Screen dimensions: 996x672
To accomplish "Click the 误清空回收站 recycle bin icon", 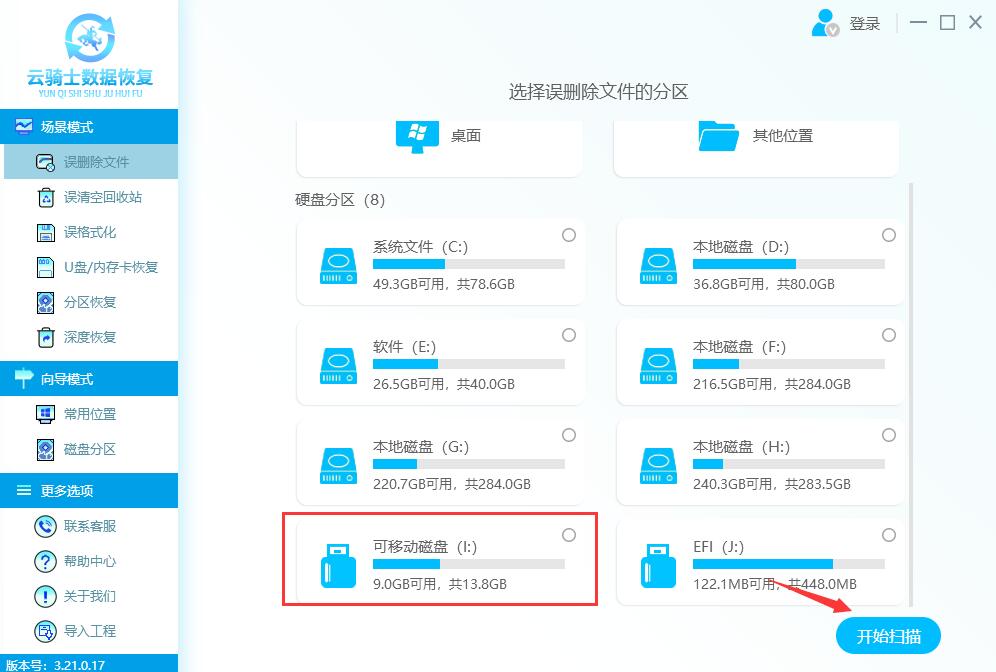I will coord(46,198).
